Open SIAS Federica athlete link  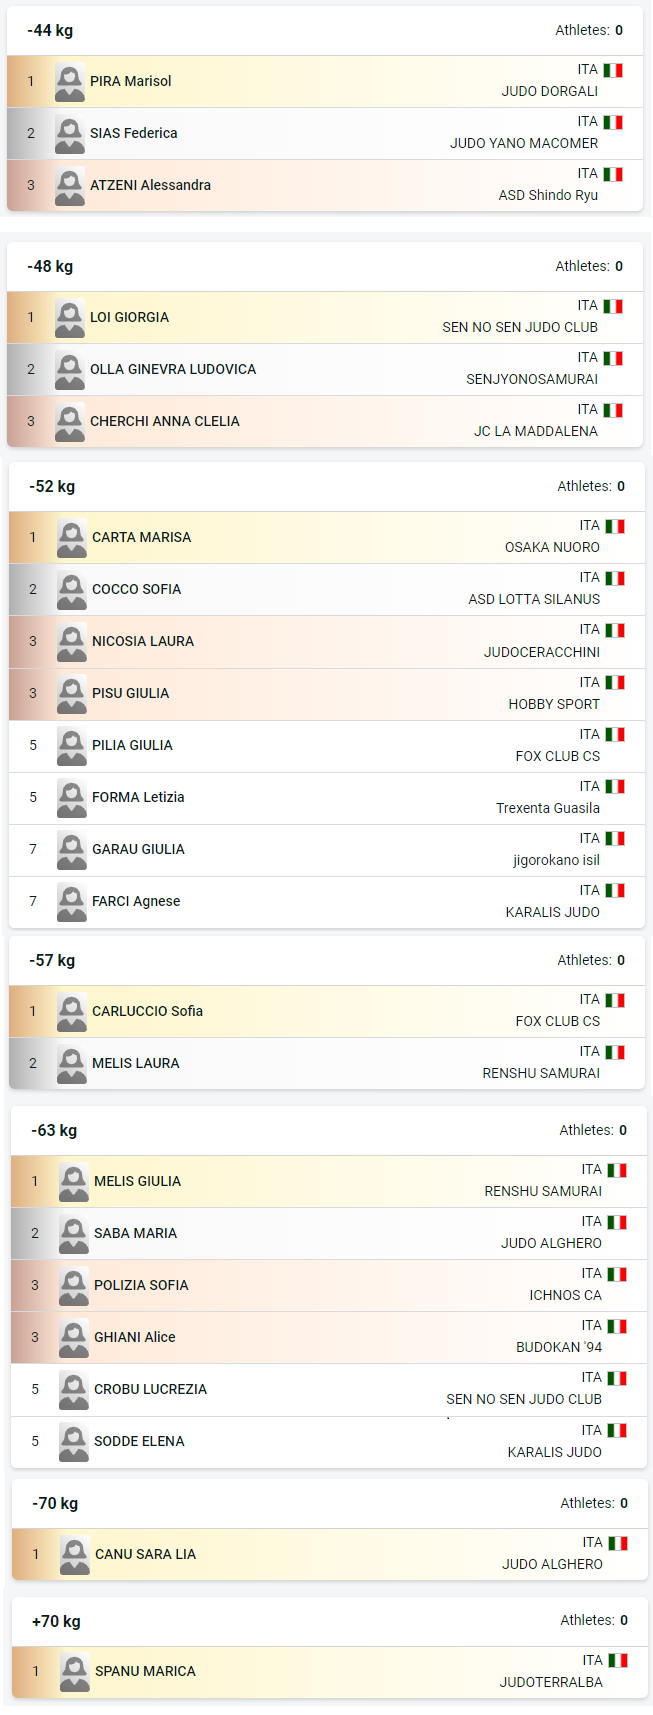click(134, 133)
